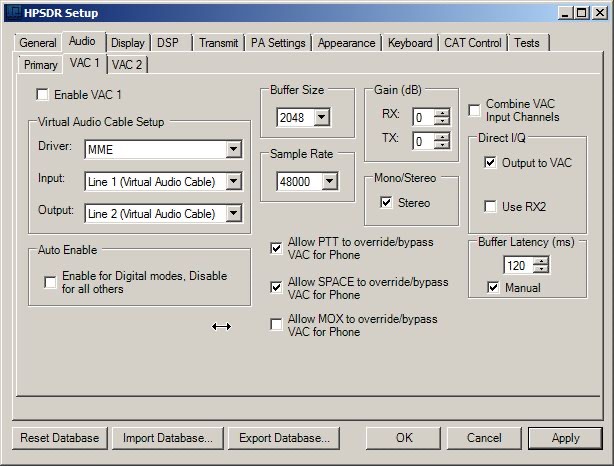Switch to the Tests tab
Image resolution: width=614 pixels, height=466 pixels.
click(x=527, y=43)
